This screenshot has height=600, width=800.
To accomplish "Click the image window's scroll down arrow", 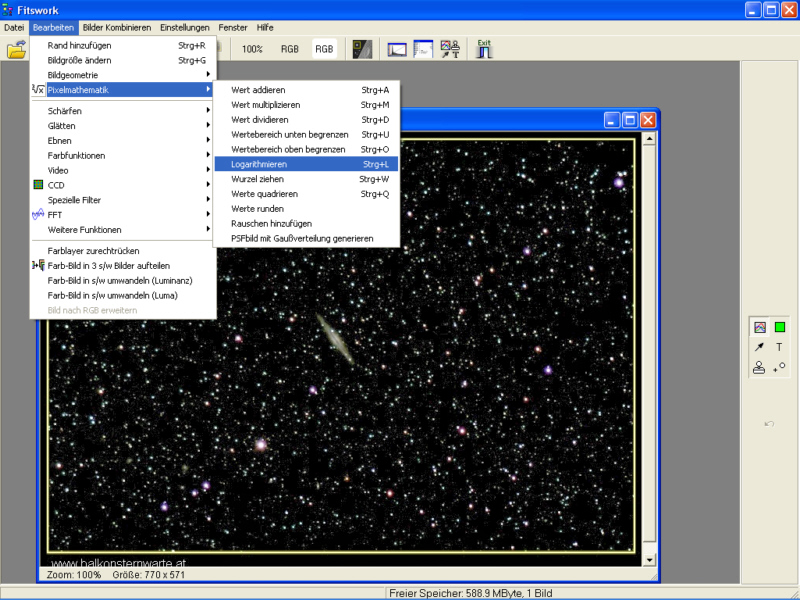I will point(650,561).
